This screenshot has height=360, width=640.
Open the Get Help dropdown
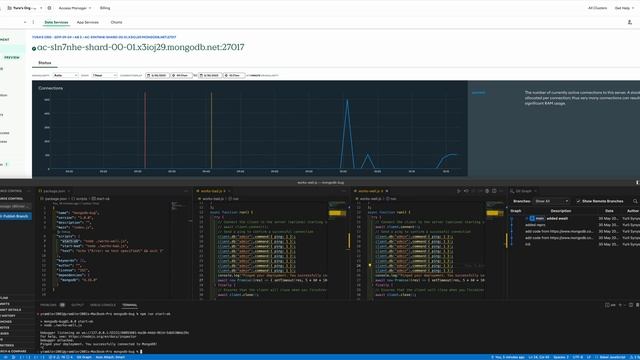(x=624, y=8)
